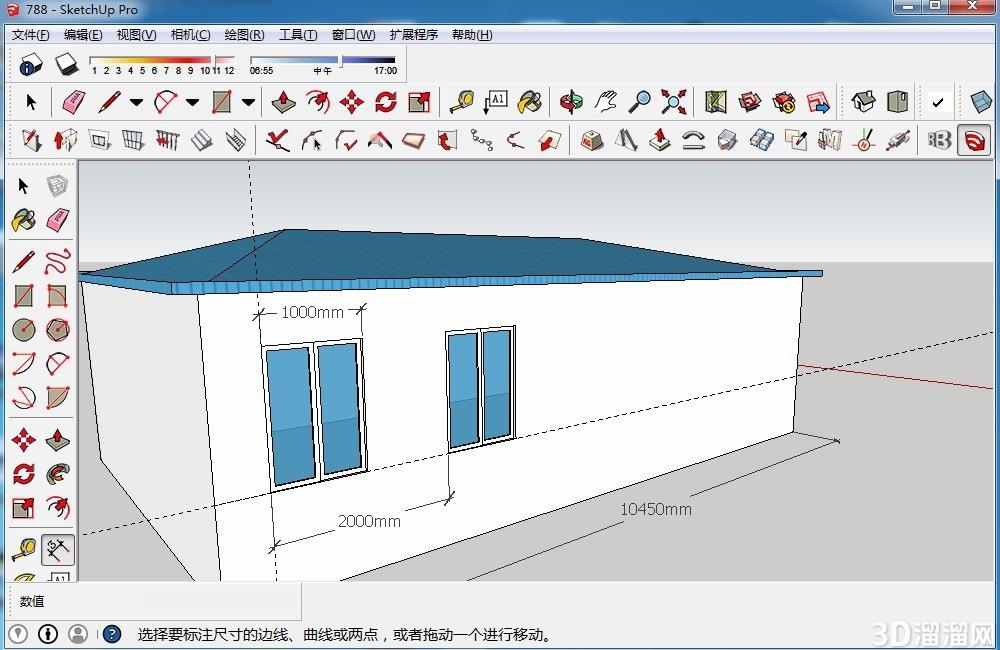Open the 帮助(H) menu
This screenshot has width=1000, height=650.
[472, 34]
